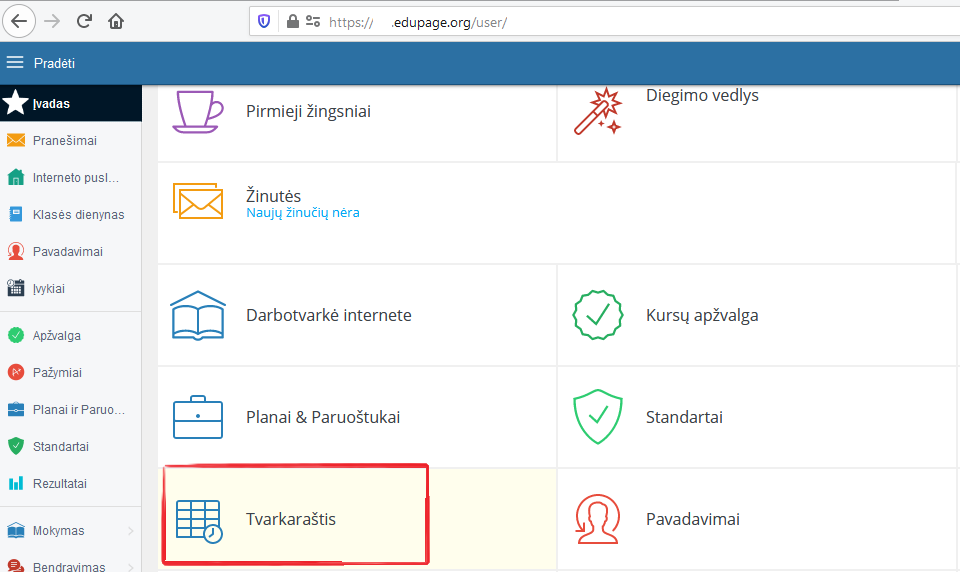Click Pirmieji žingsniai tile label

tap(308, 111)
